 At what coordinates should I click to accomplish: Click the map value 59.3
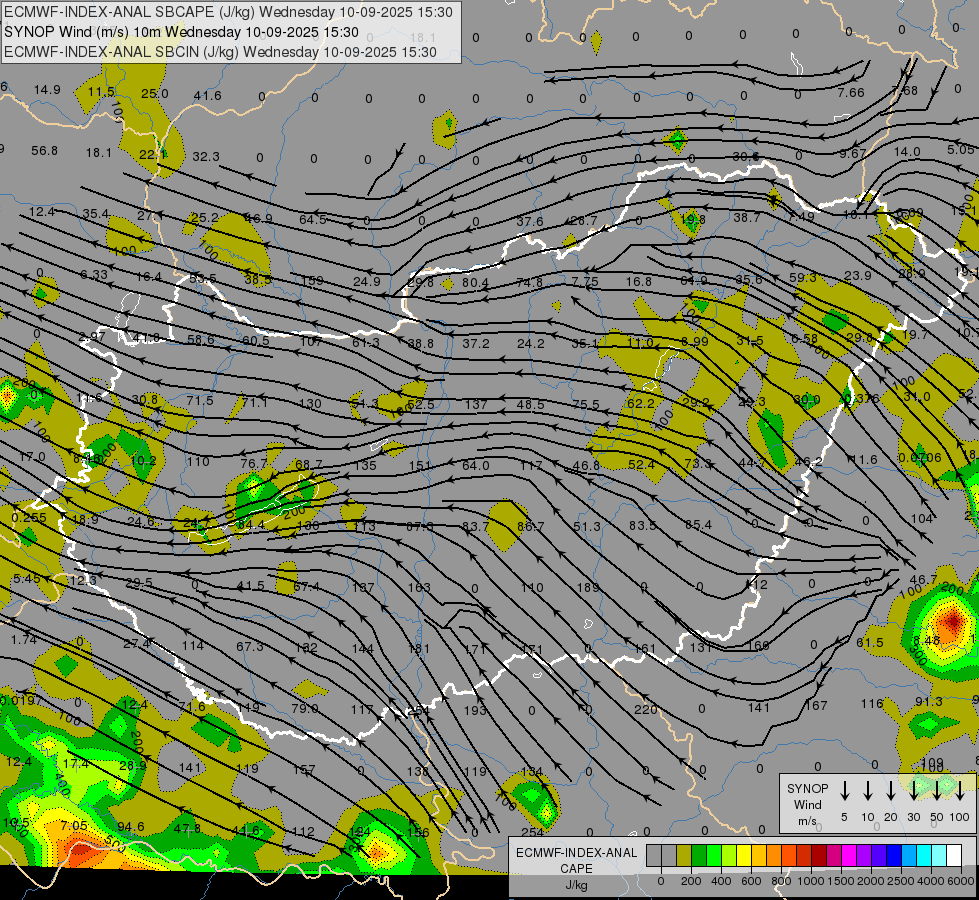coord(803,277)
